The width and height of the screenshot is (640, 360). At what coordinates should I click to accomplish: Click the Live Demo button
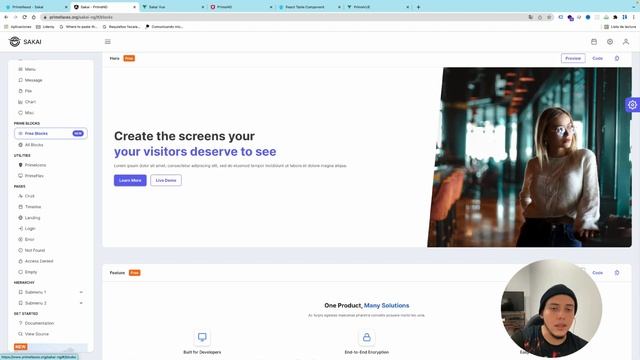(x=166, y=180)
